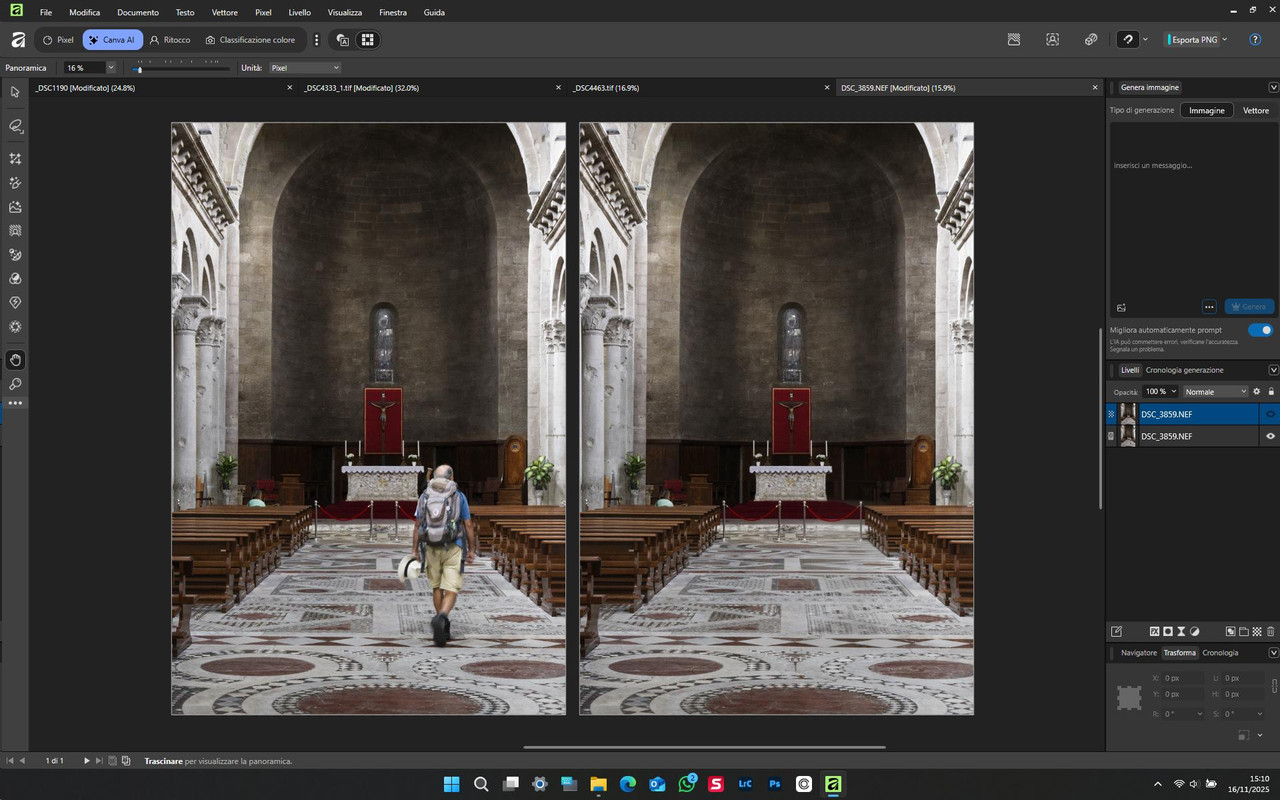Switch to the Ritocco studio button
1280x800 pixels.
point(170,40)
